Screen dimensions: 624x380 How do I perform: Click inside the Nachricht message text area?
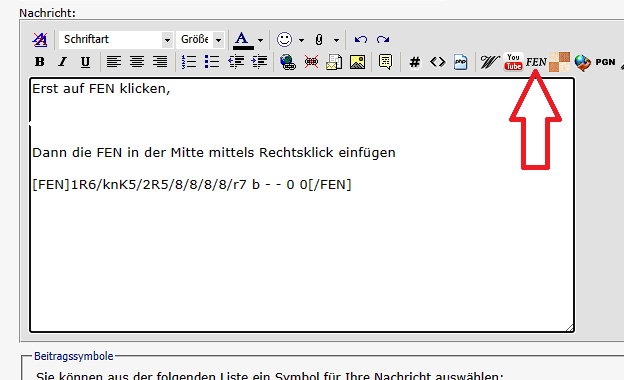302,205
